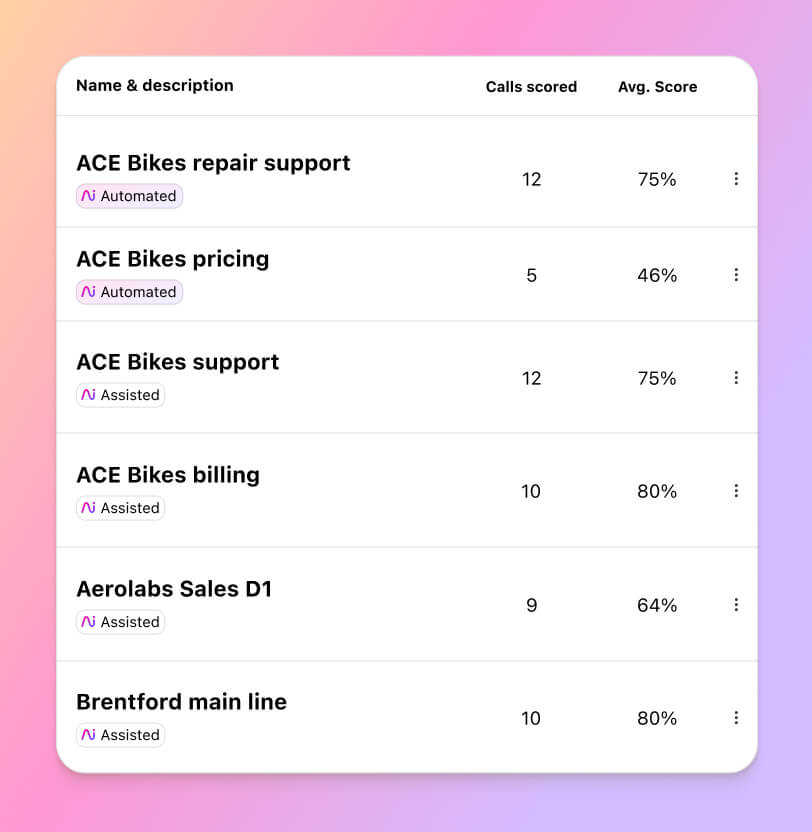
Task: Toggle the Automated badge on ACE Bikes pricing
Action: [129, 292]
